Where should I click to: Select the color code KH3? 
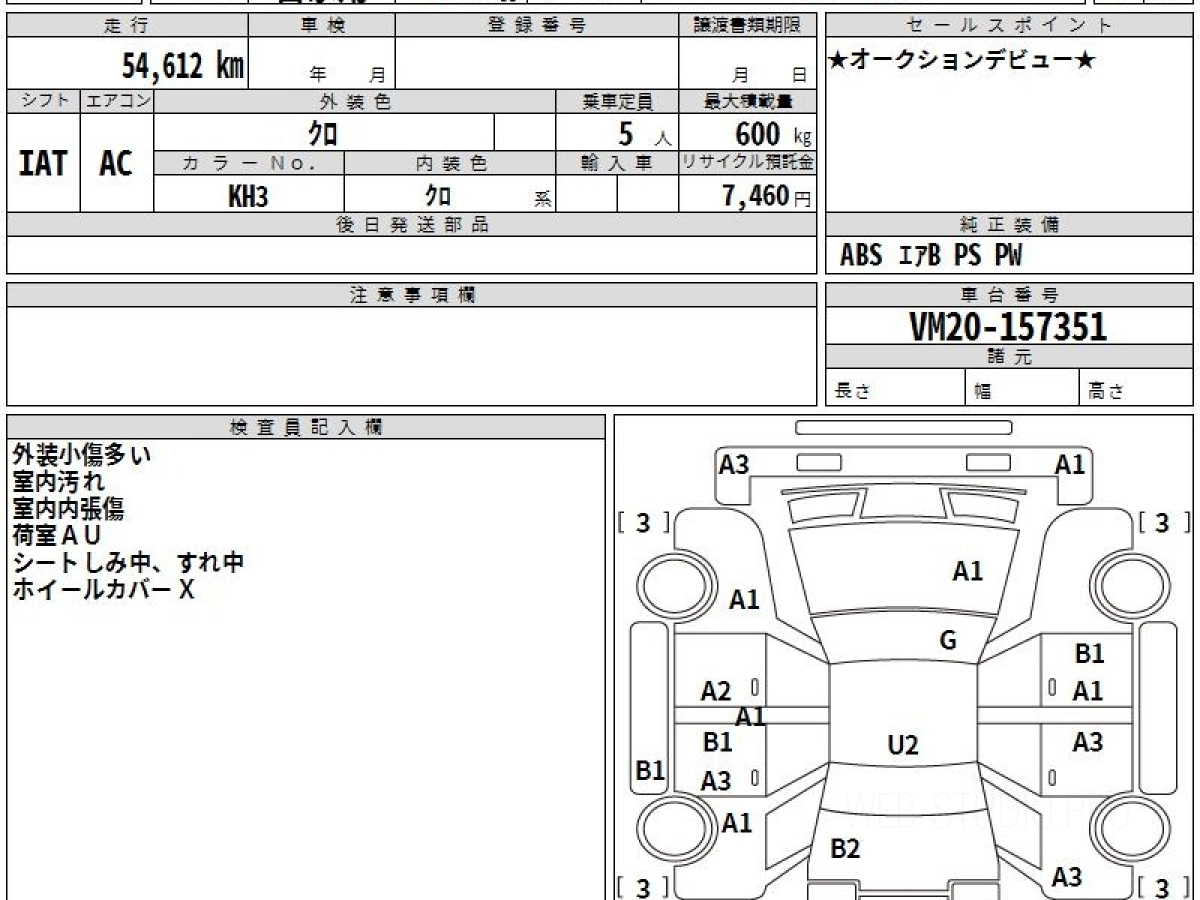[248, 196]
